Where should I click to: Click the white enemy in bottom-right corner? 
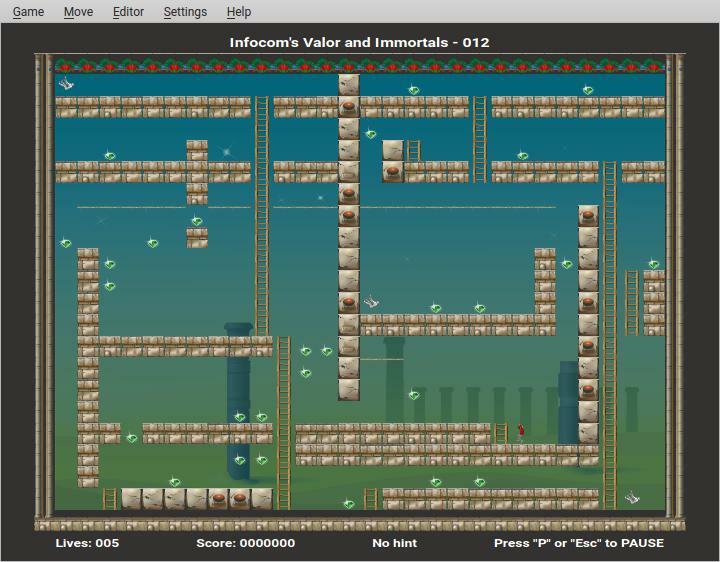pyautogui.click(x=632, y=497)
